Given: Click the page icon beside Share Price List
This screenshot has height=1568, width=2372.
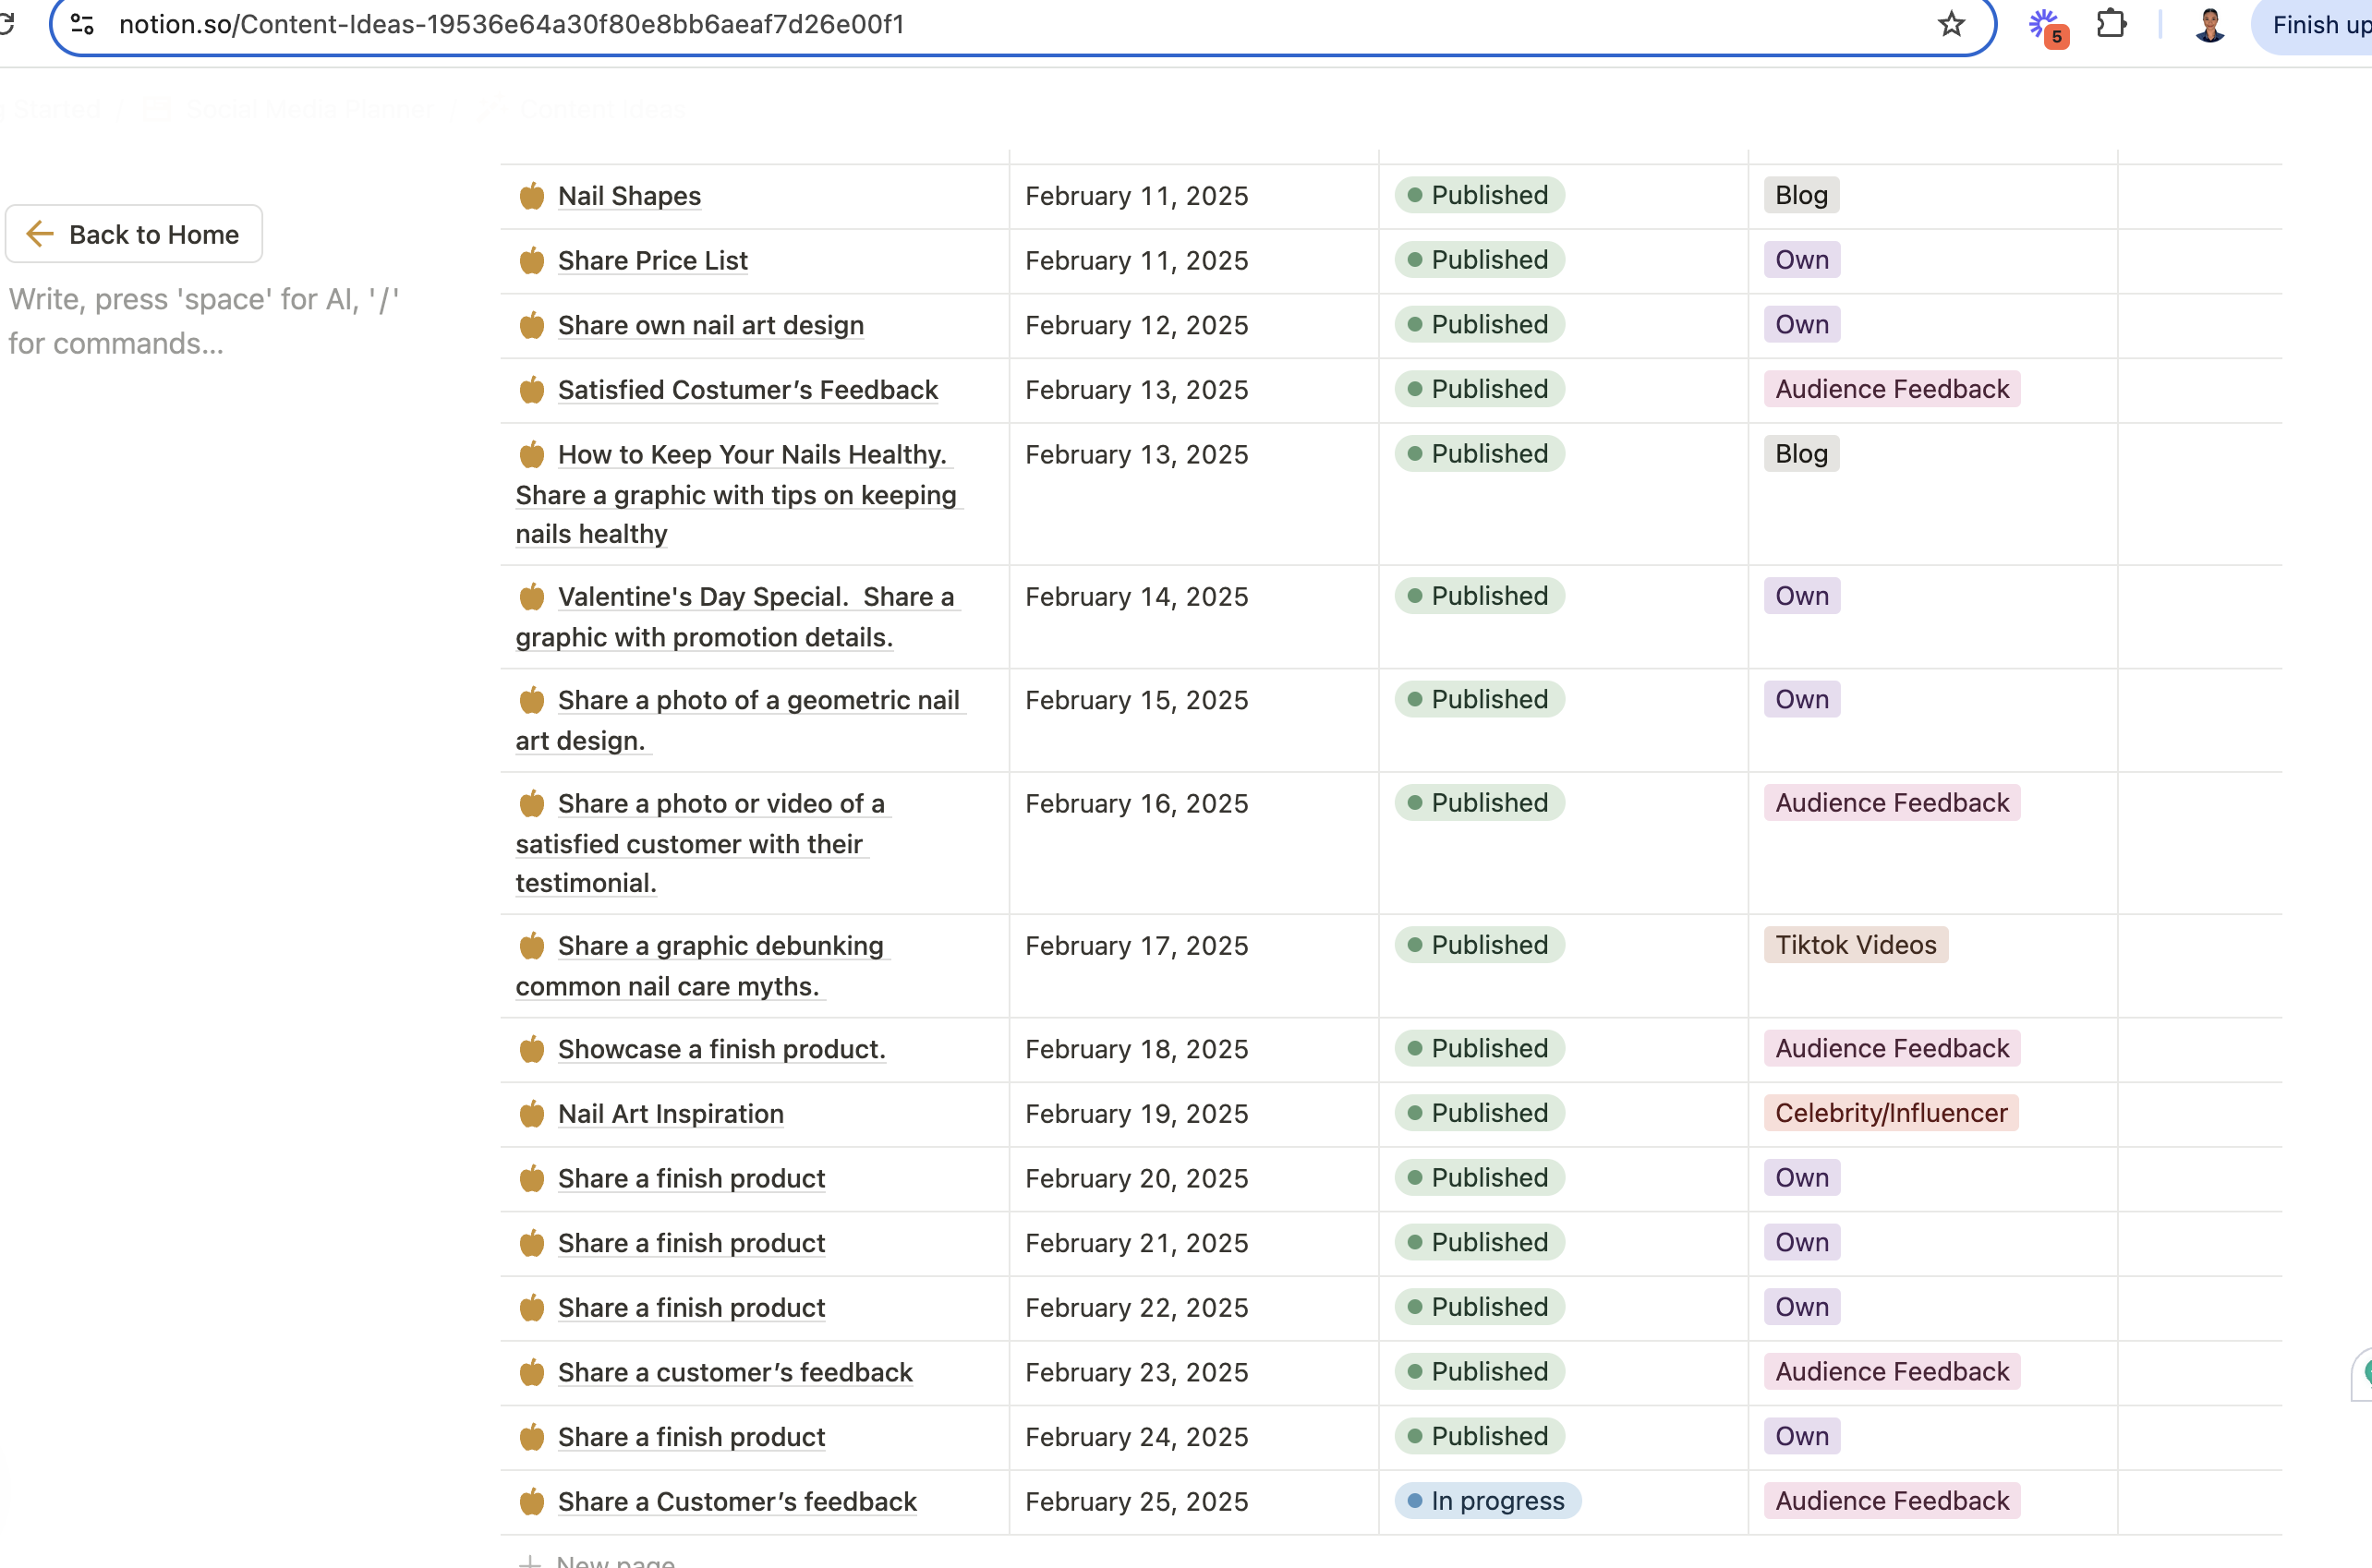Looking at the screenshot, I should 532,261.
